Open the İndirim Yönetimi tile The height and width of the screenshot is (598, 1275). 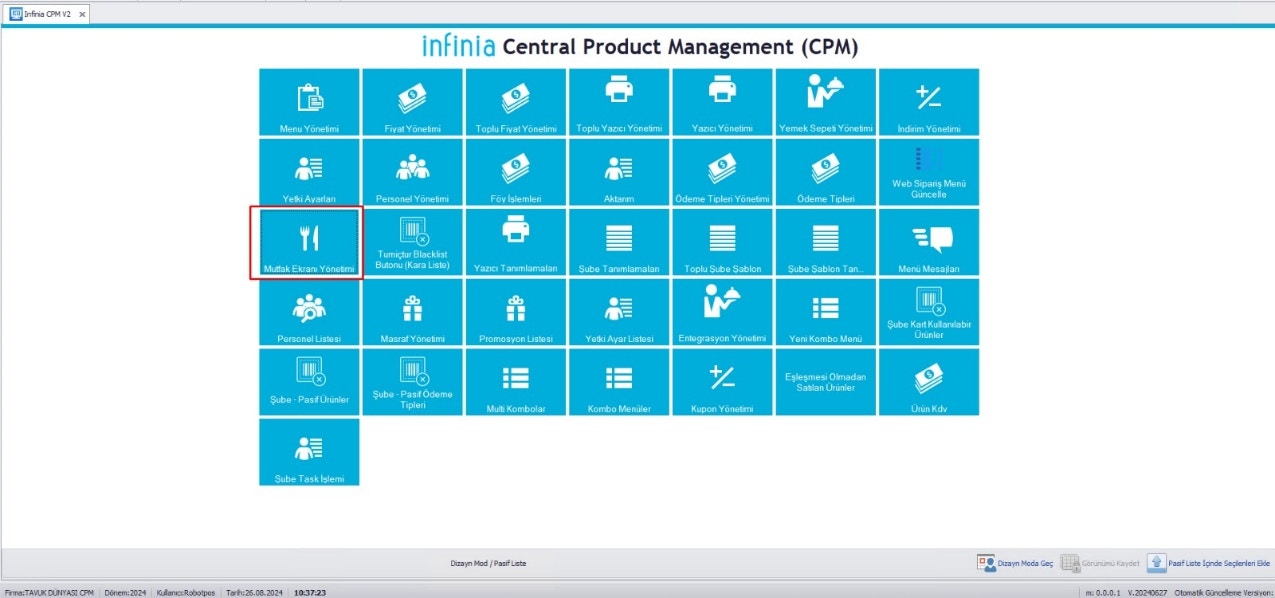(x=929, y=102)
